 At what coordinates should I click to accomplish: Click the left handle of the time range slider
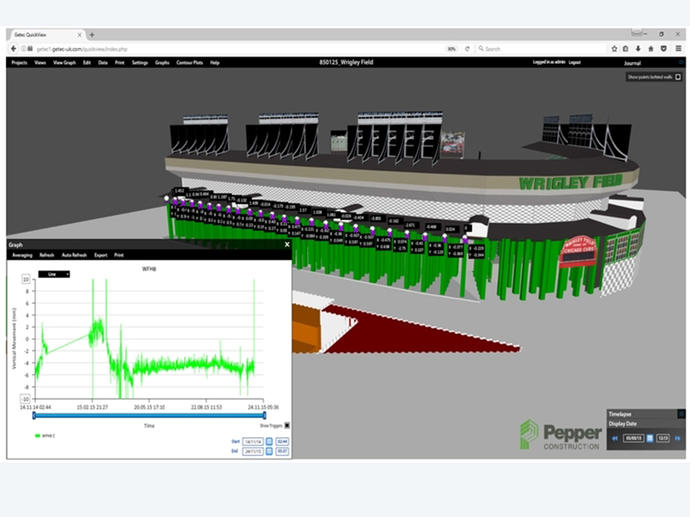tap(34, 415)
